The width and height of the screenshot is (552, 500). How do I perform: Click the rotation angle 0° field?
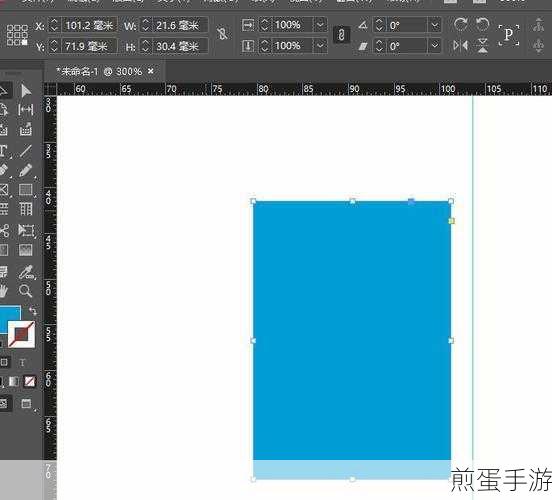tap(407, 25)
